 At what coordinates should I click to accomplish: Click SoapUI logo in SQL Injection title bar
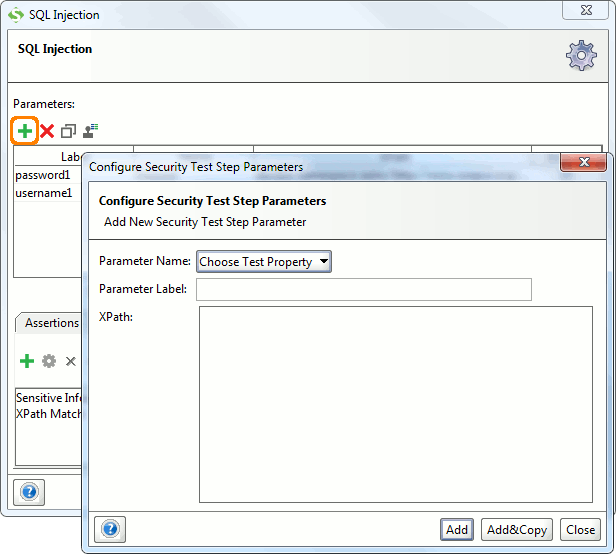[x=16, y=15]
